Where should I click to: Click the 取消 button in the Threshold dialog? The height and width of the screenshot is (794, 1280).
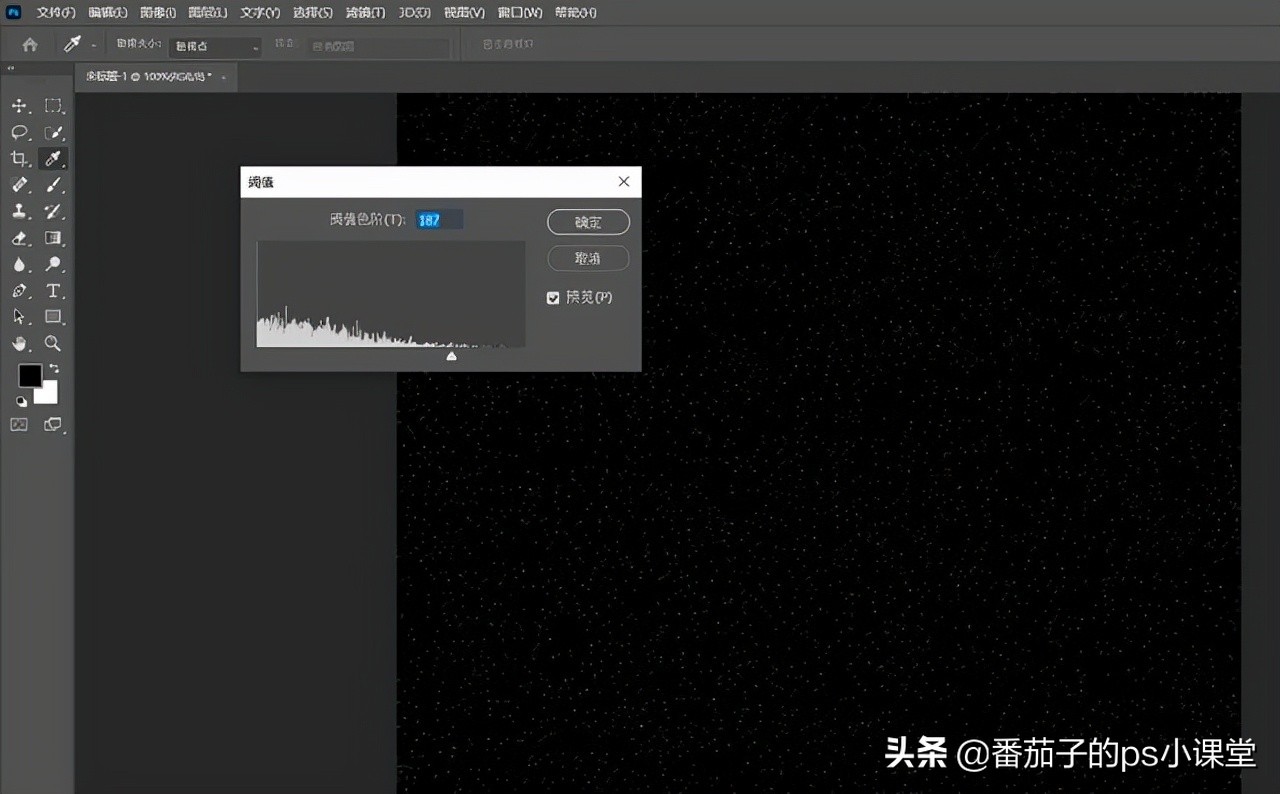point(588,258)
